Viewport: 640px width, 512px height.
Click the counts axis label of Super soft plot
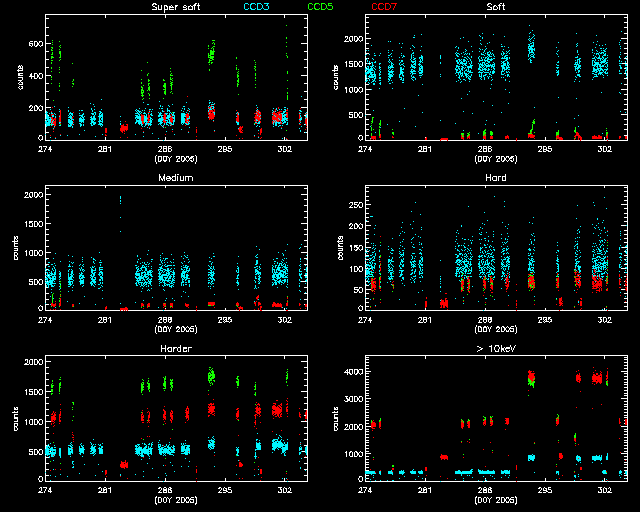coord(18,77)
